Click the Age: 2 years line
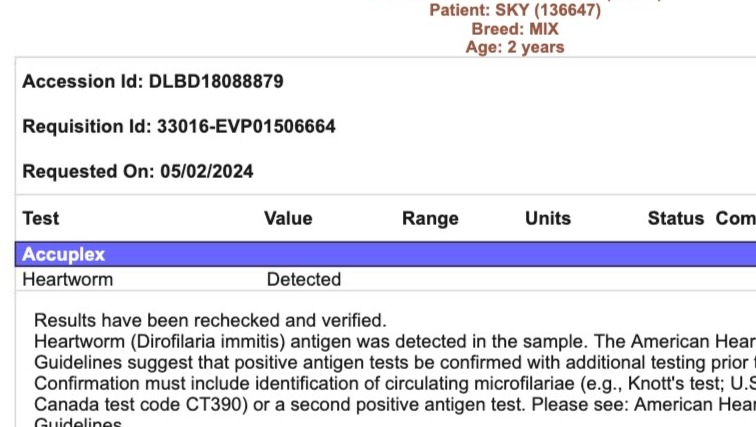756x427 pixels. [515, 47]
